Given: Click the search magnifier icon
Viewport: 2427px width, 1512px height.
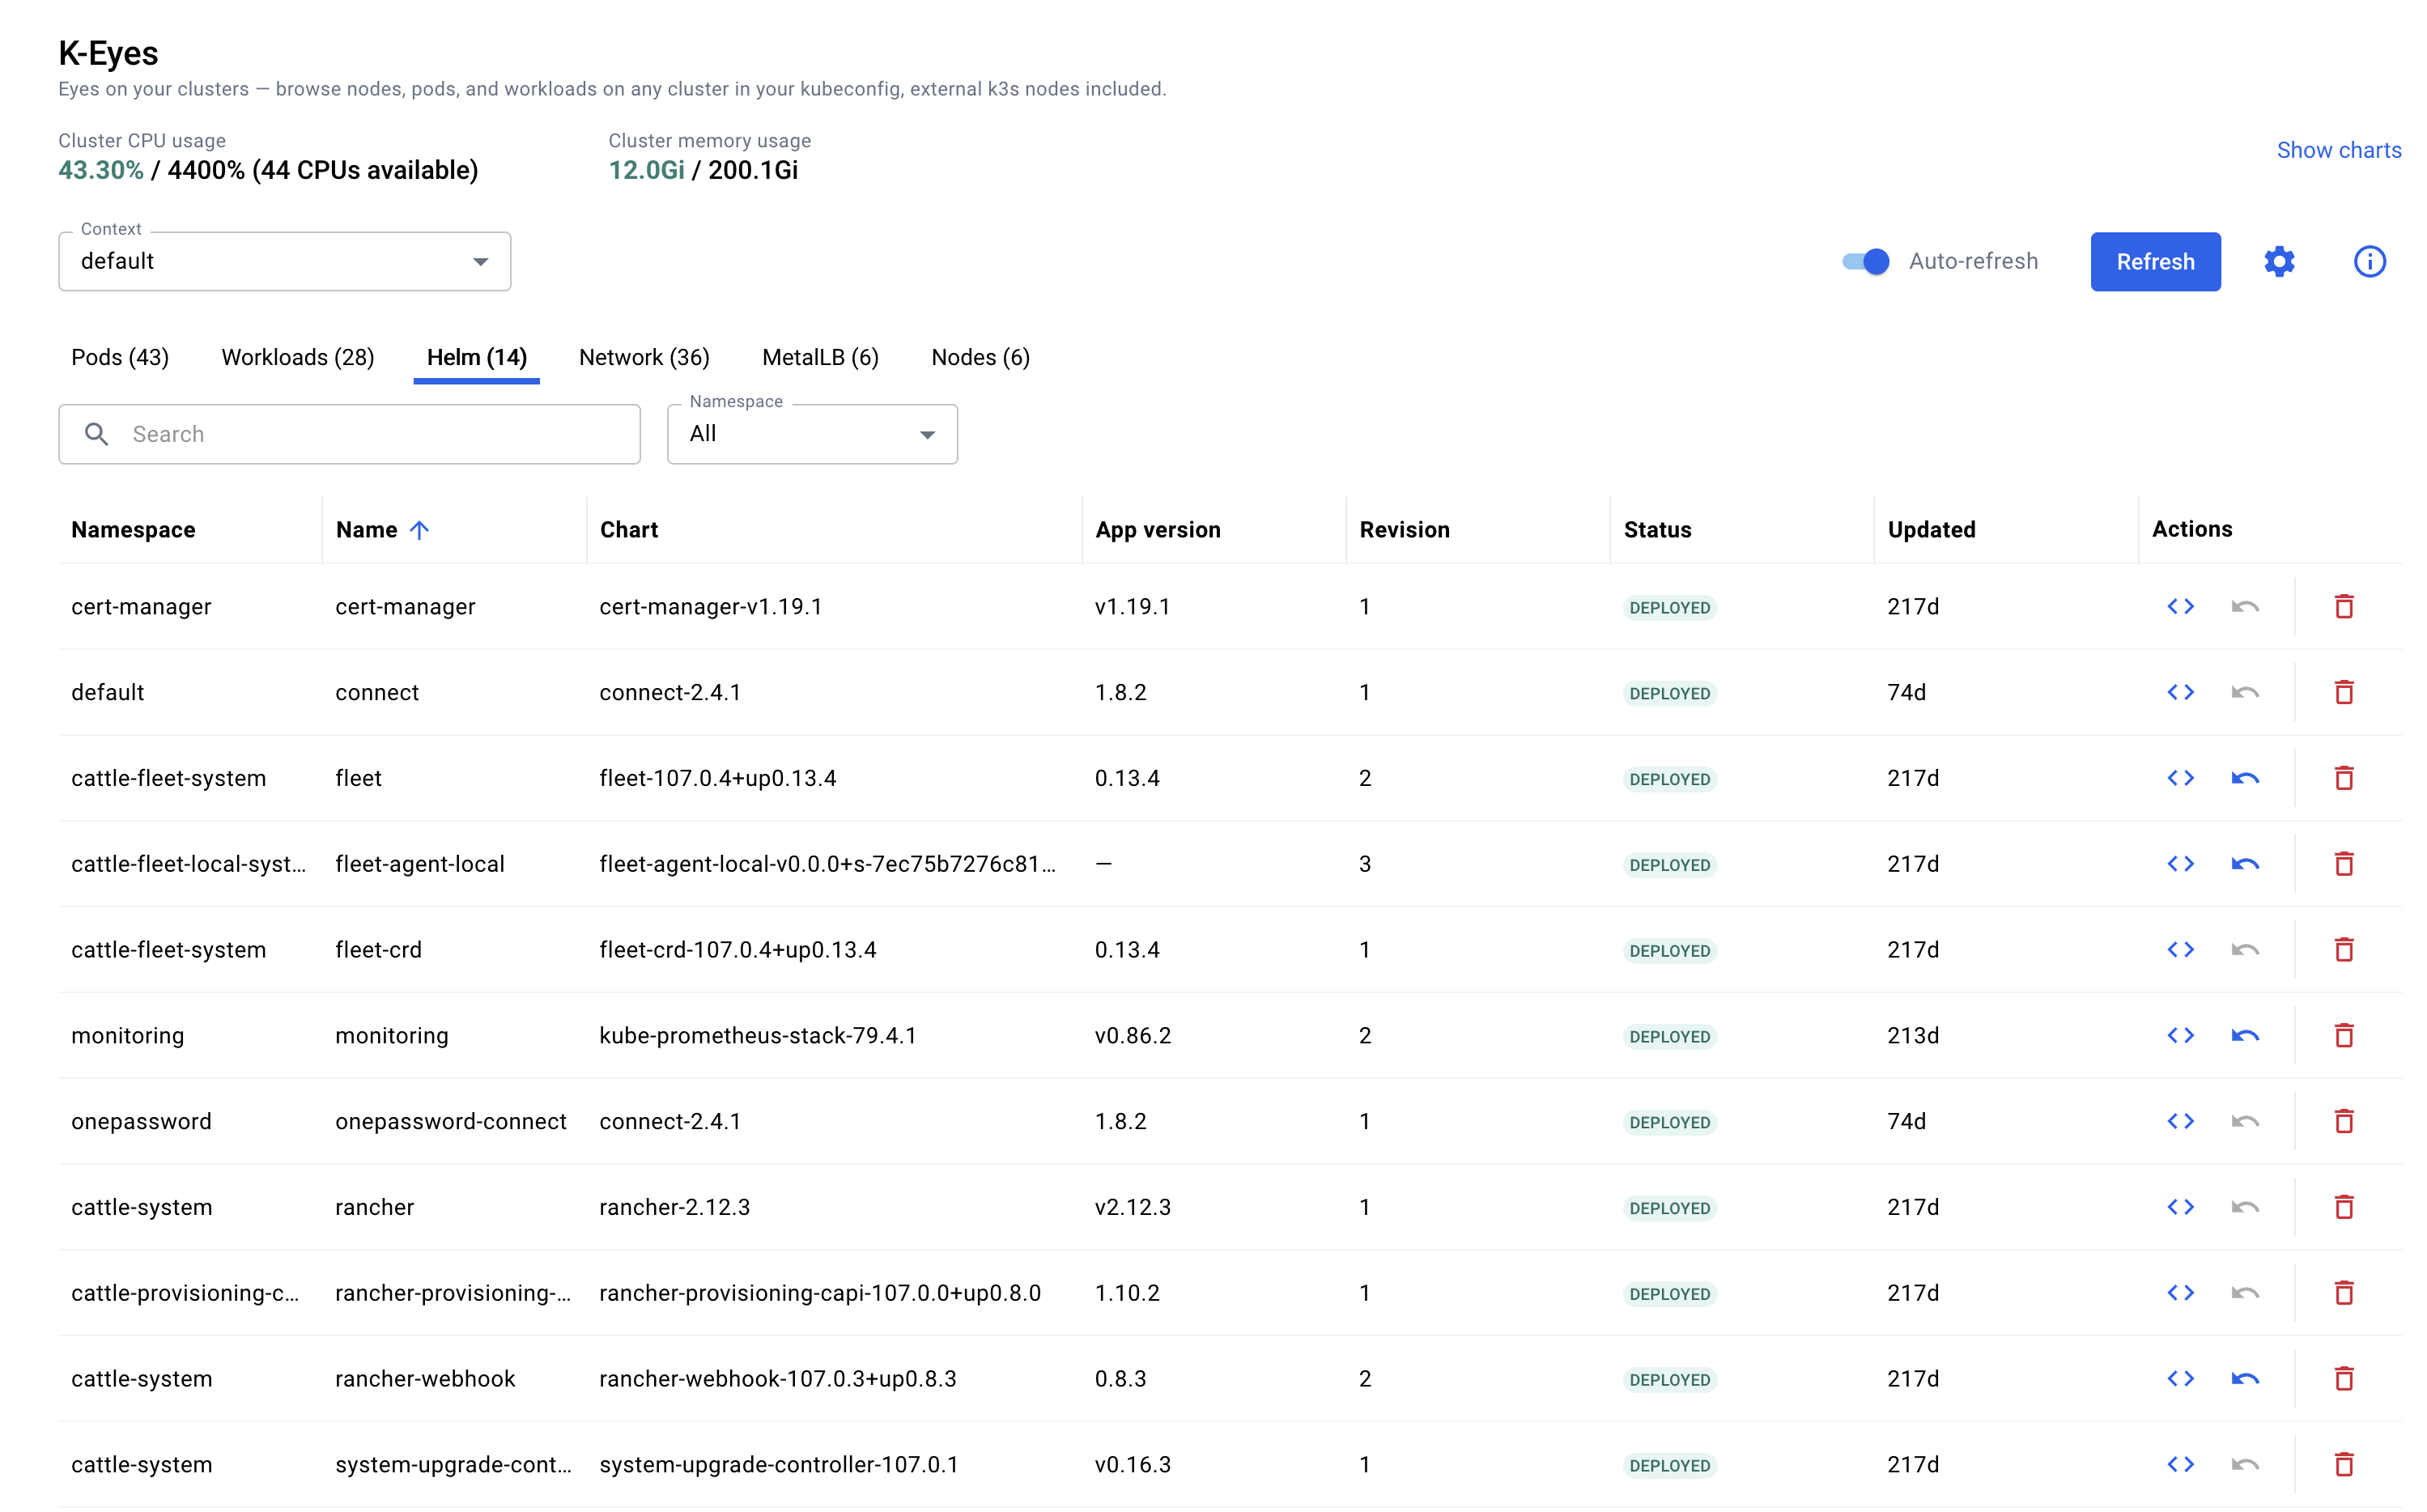Looking at the screenshot, I should coord(96,434).
